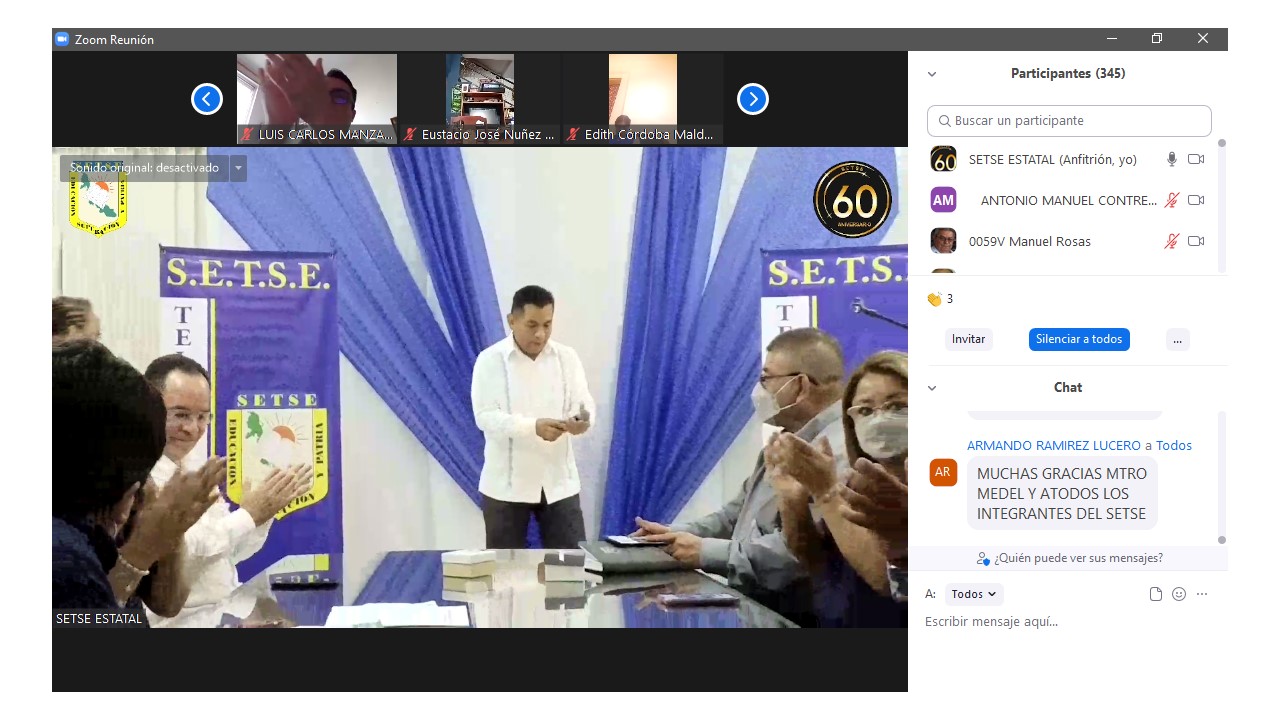Click the clapping hands reaction count

(x=940, y=299)
